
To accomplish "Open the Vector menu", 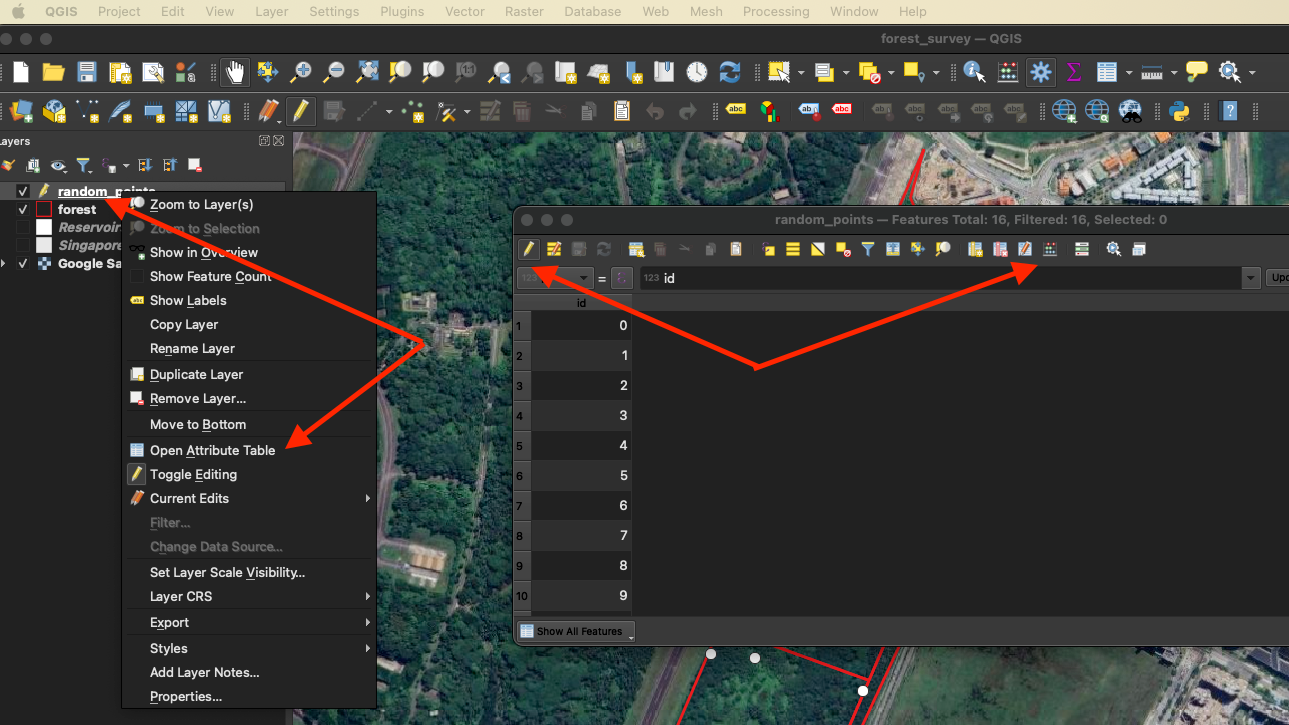I will pos(464,11).
